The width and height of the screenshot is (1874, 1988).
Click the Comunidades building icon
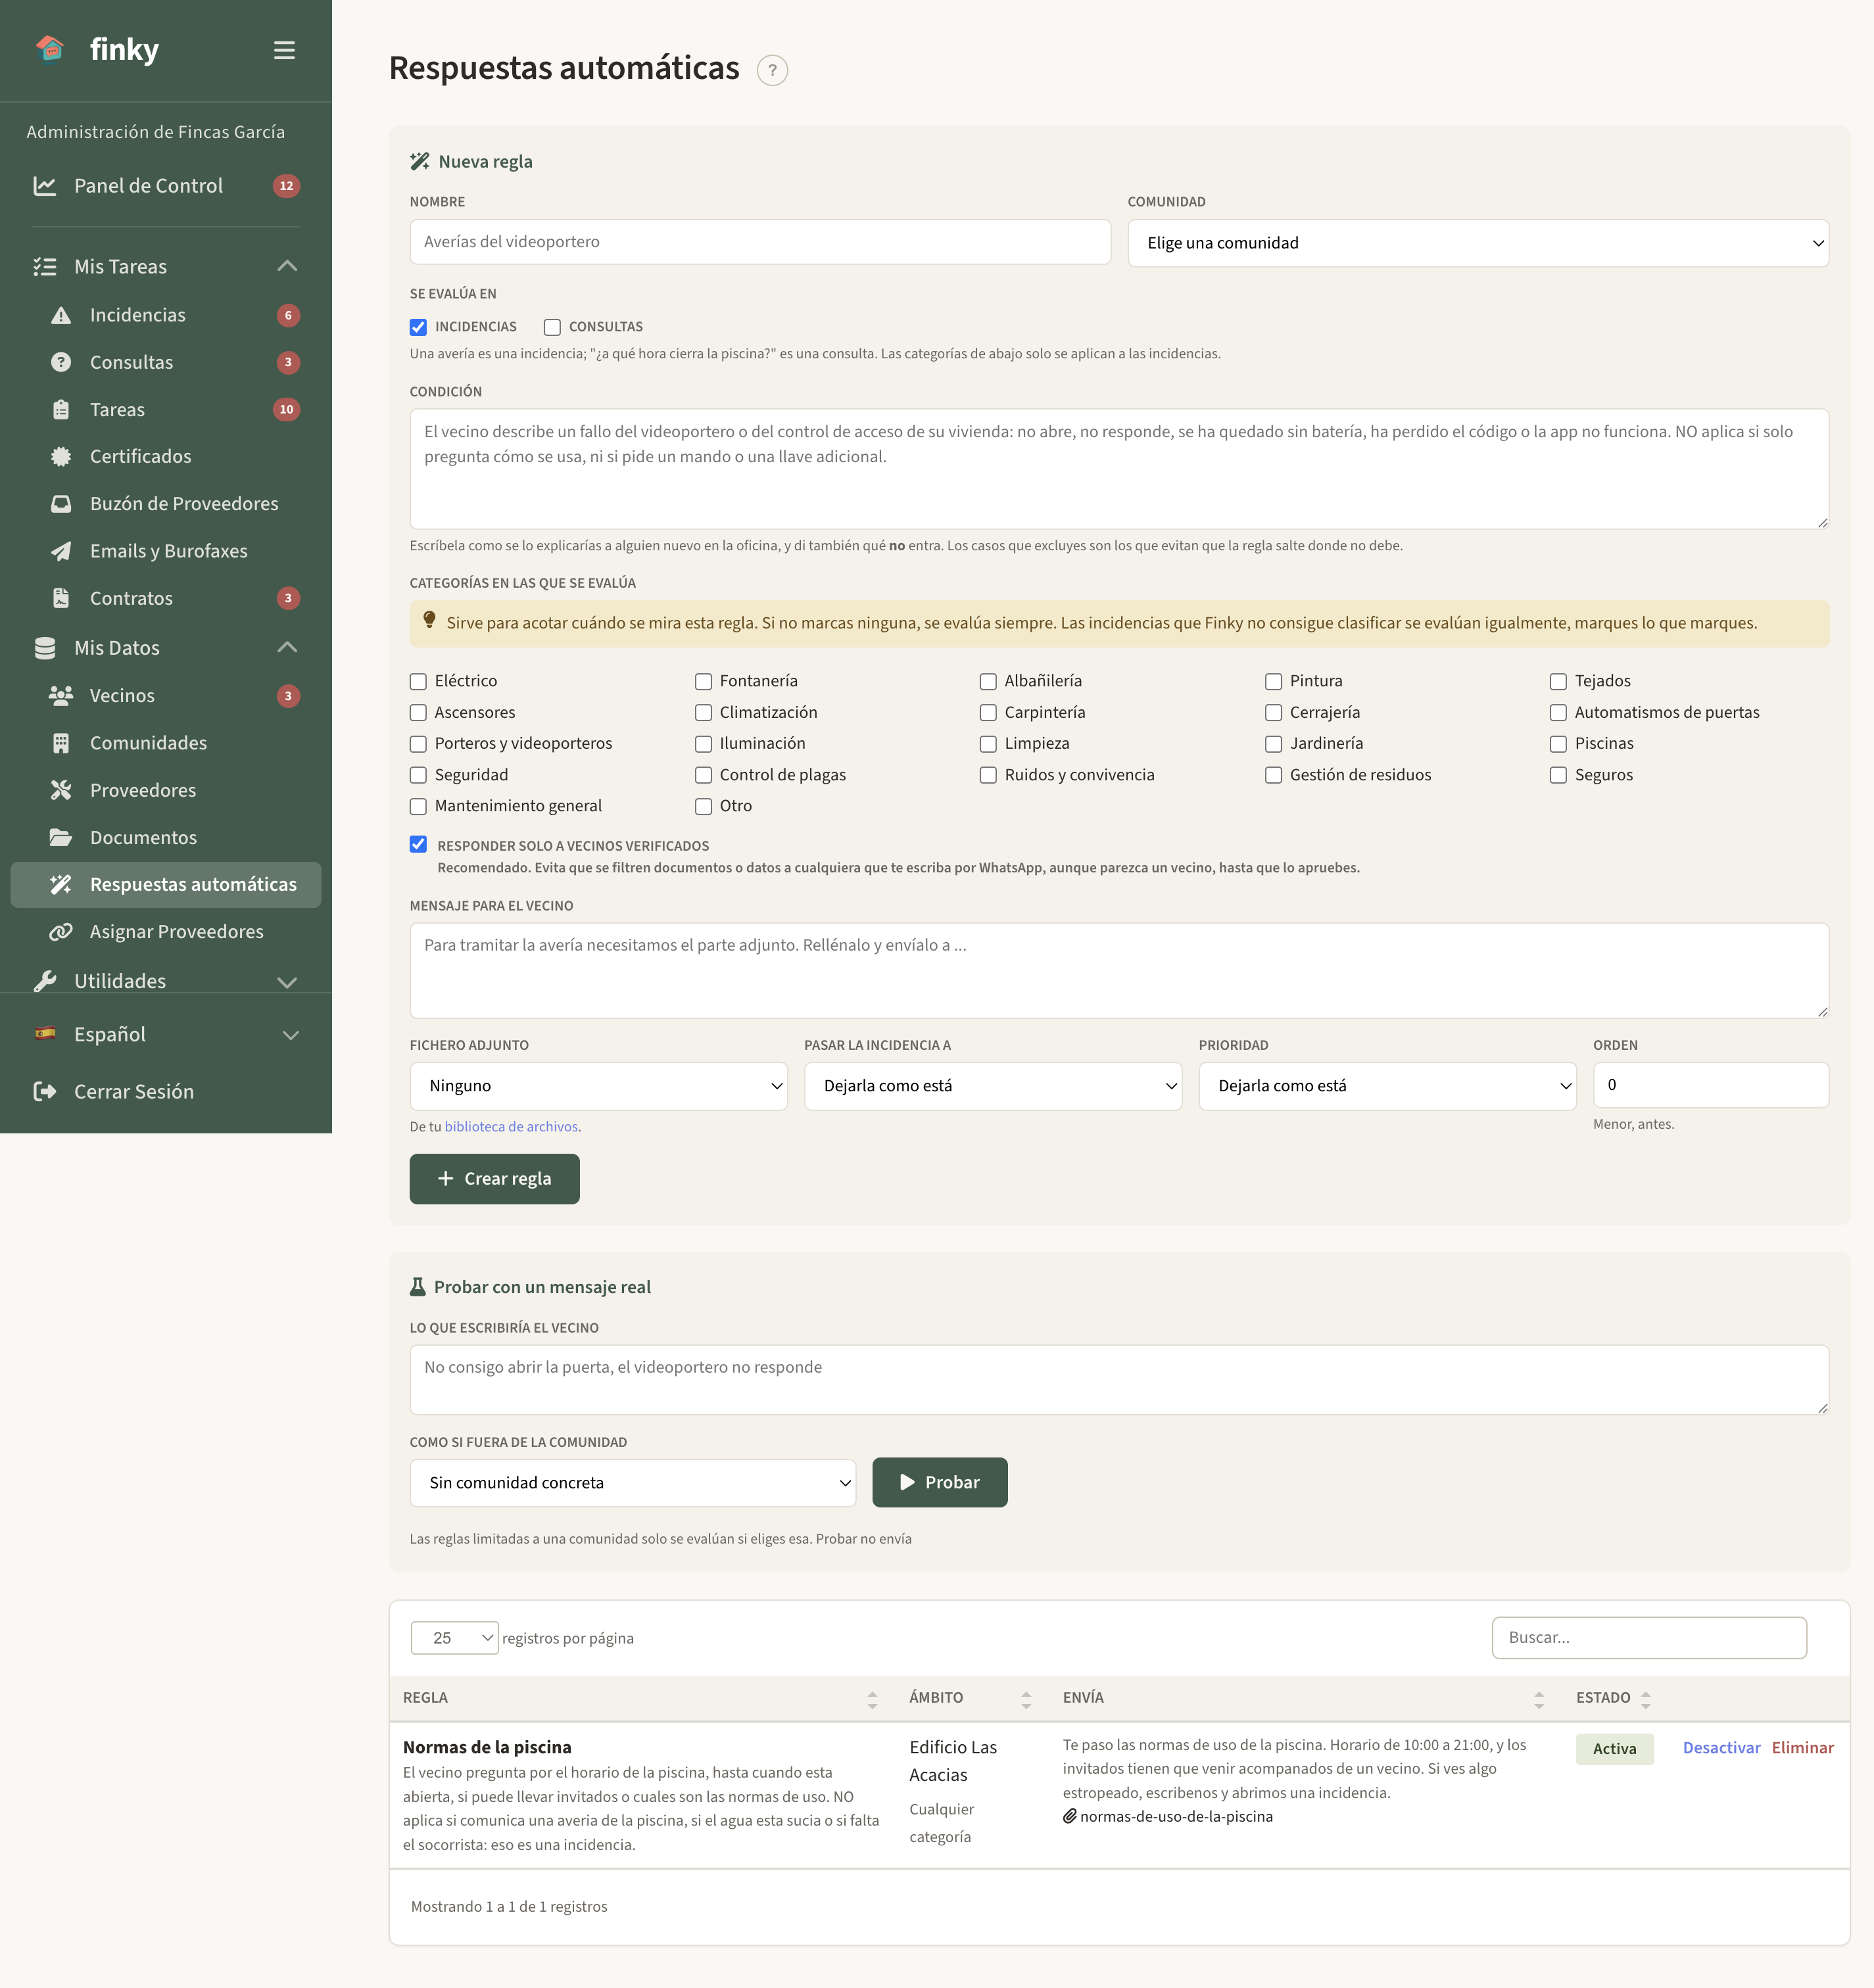pos(61,743)
